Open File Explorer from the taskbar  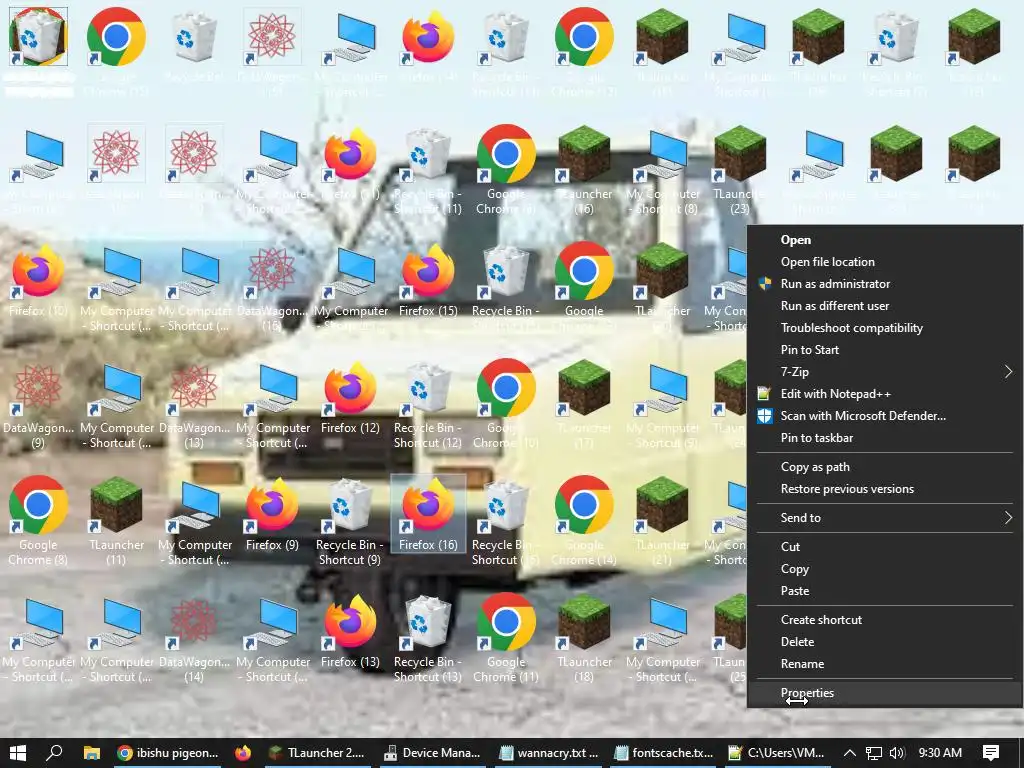coord(91,753)
